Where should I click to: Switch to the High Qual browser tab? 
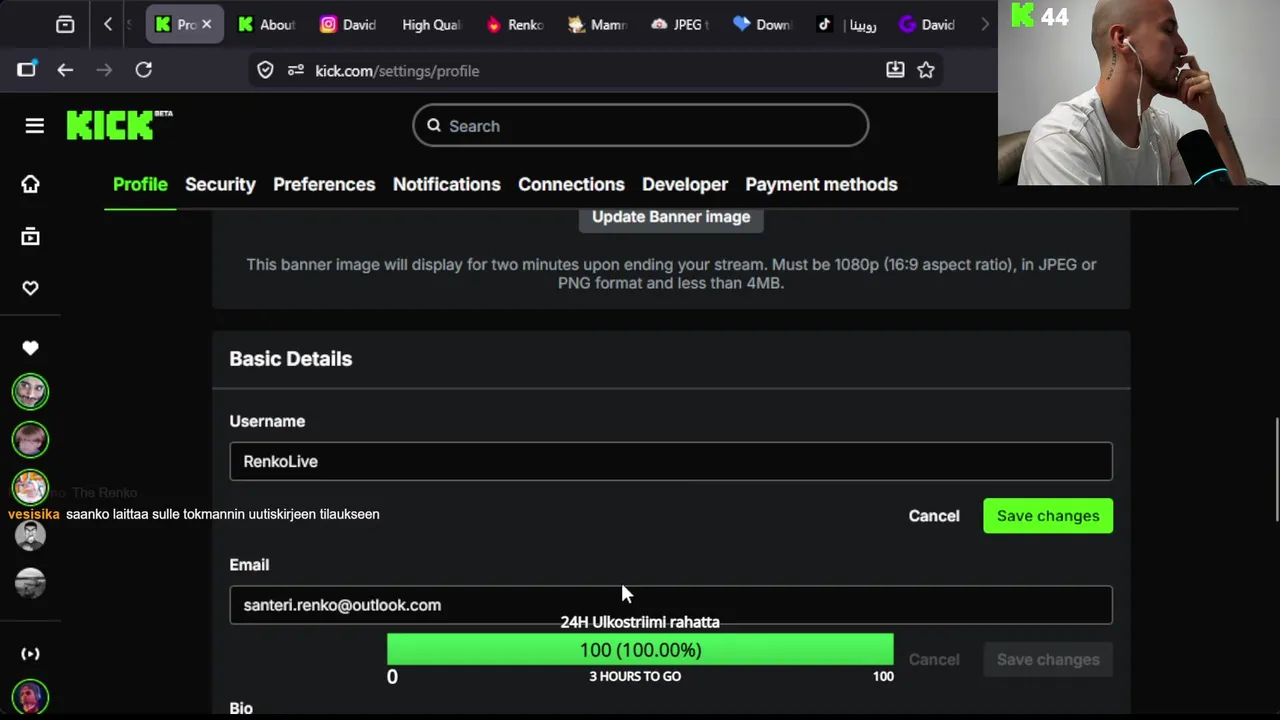[430, 24]
